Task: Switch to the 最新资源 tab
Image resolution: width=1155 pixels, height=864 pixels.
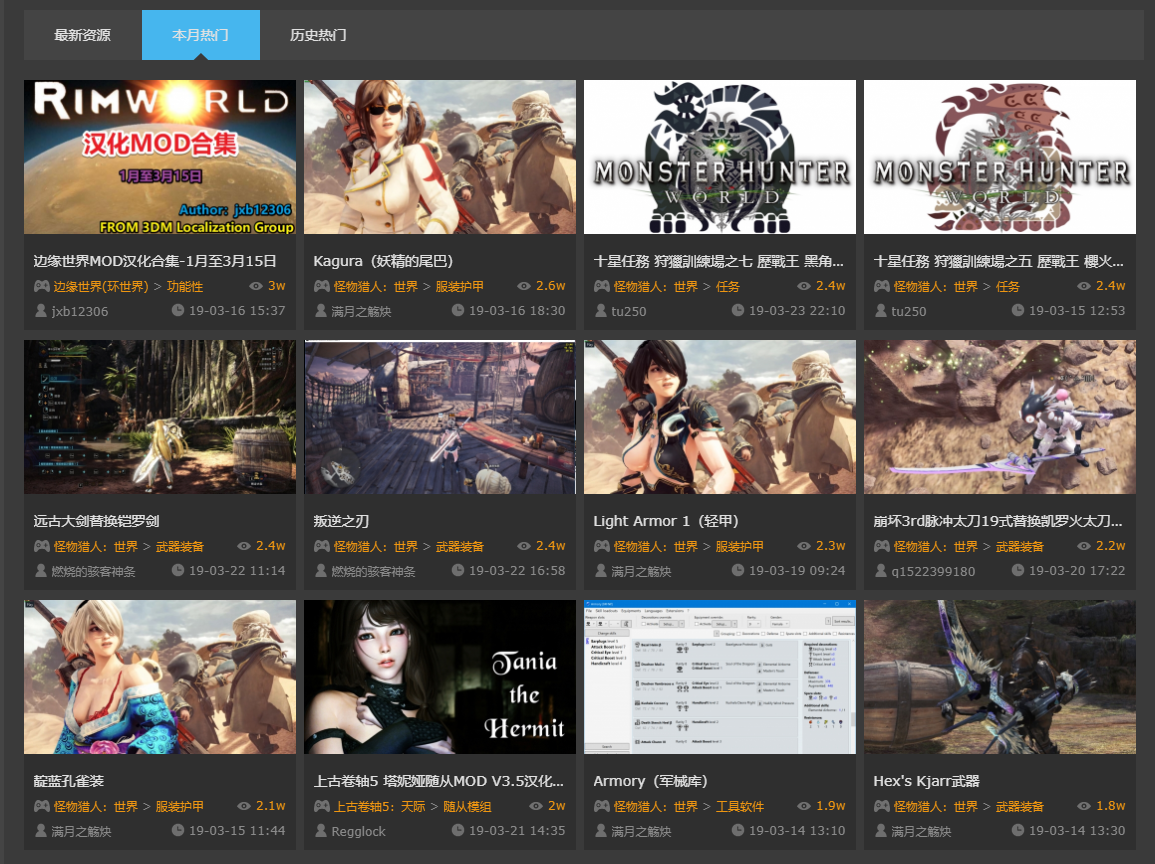Action: [82, 35]
